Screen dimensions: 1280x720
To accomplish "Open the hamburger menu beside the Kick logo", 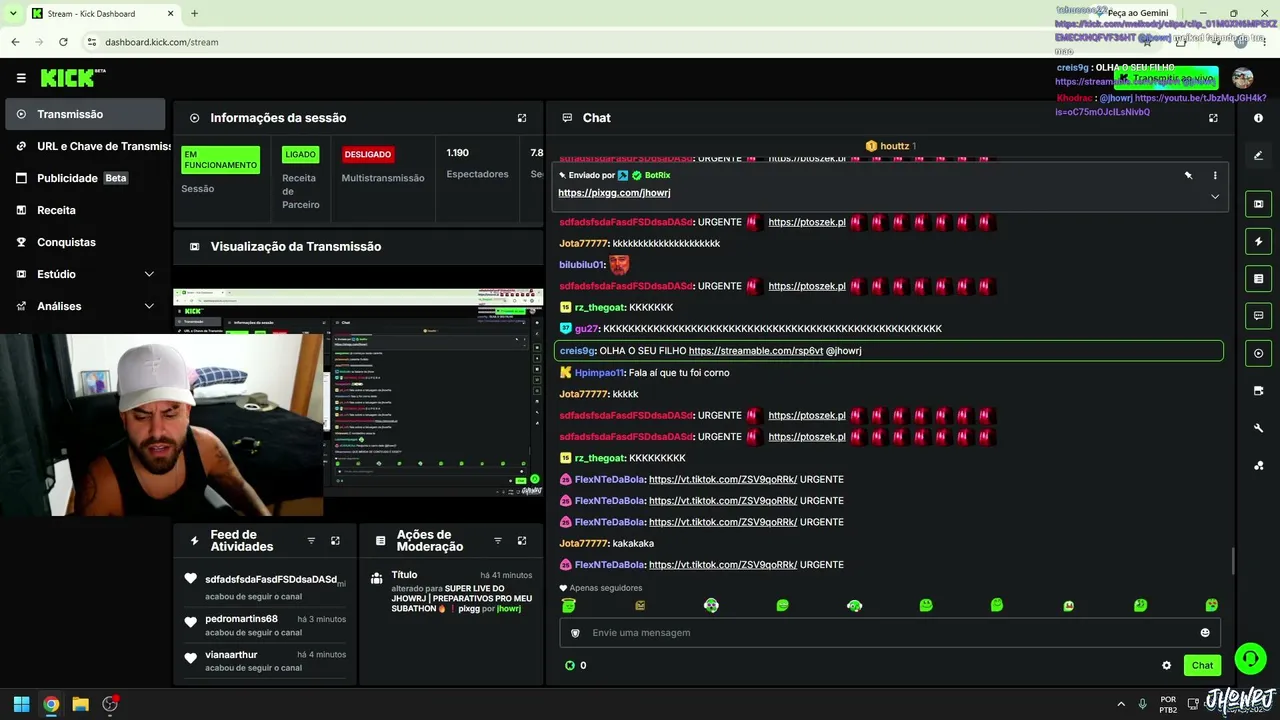I will coord(21,78).
